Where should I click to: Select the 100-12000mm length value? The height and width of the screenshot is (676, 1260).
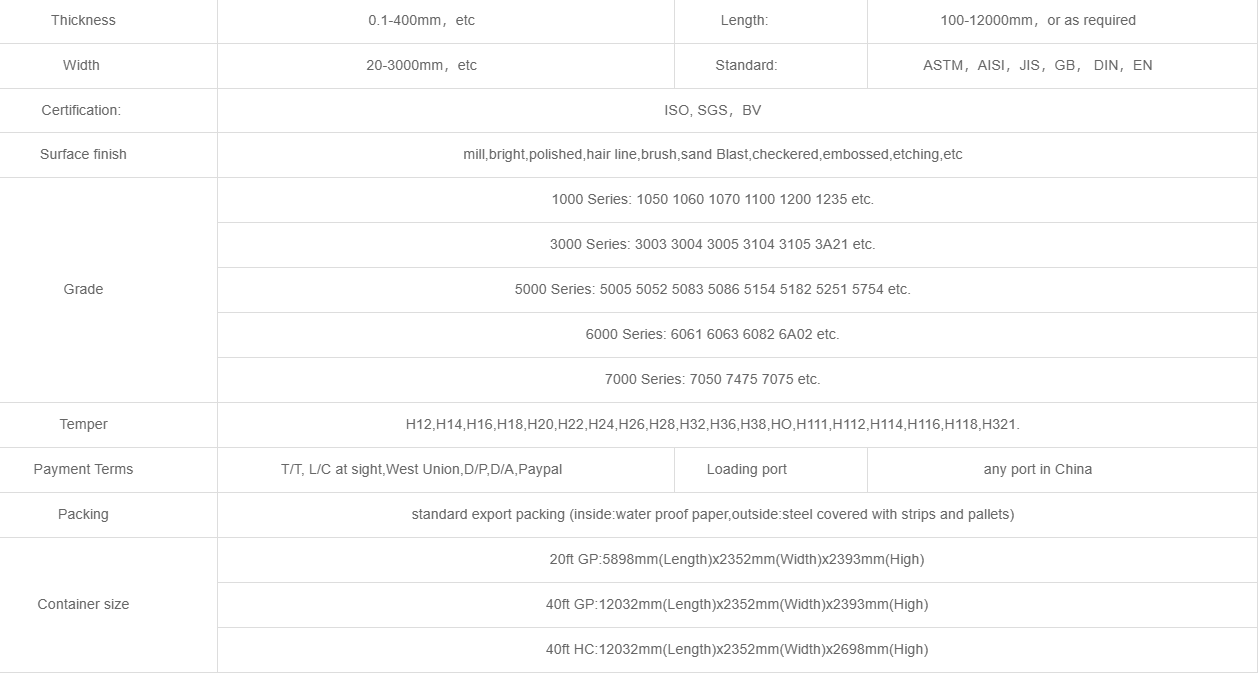[1037, 20]
